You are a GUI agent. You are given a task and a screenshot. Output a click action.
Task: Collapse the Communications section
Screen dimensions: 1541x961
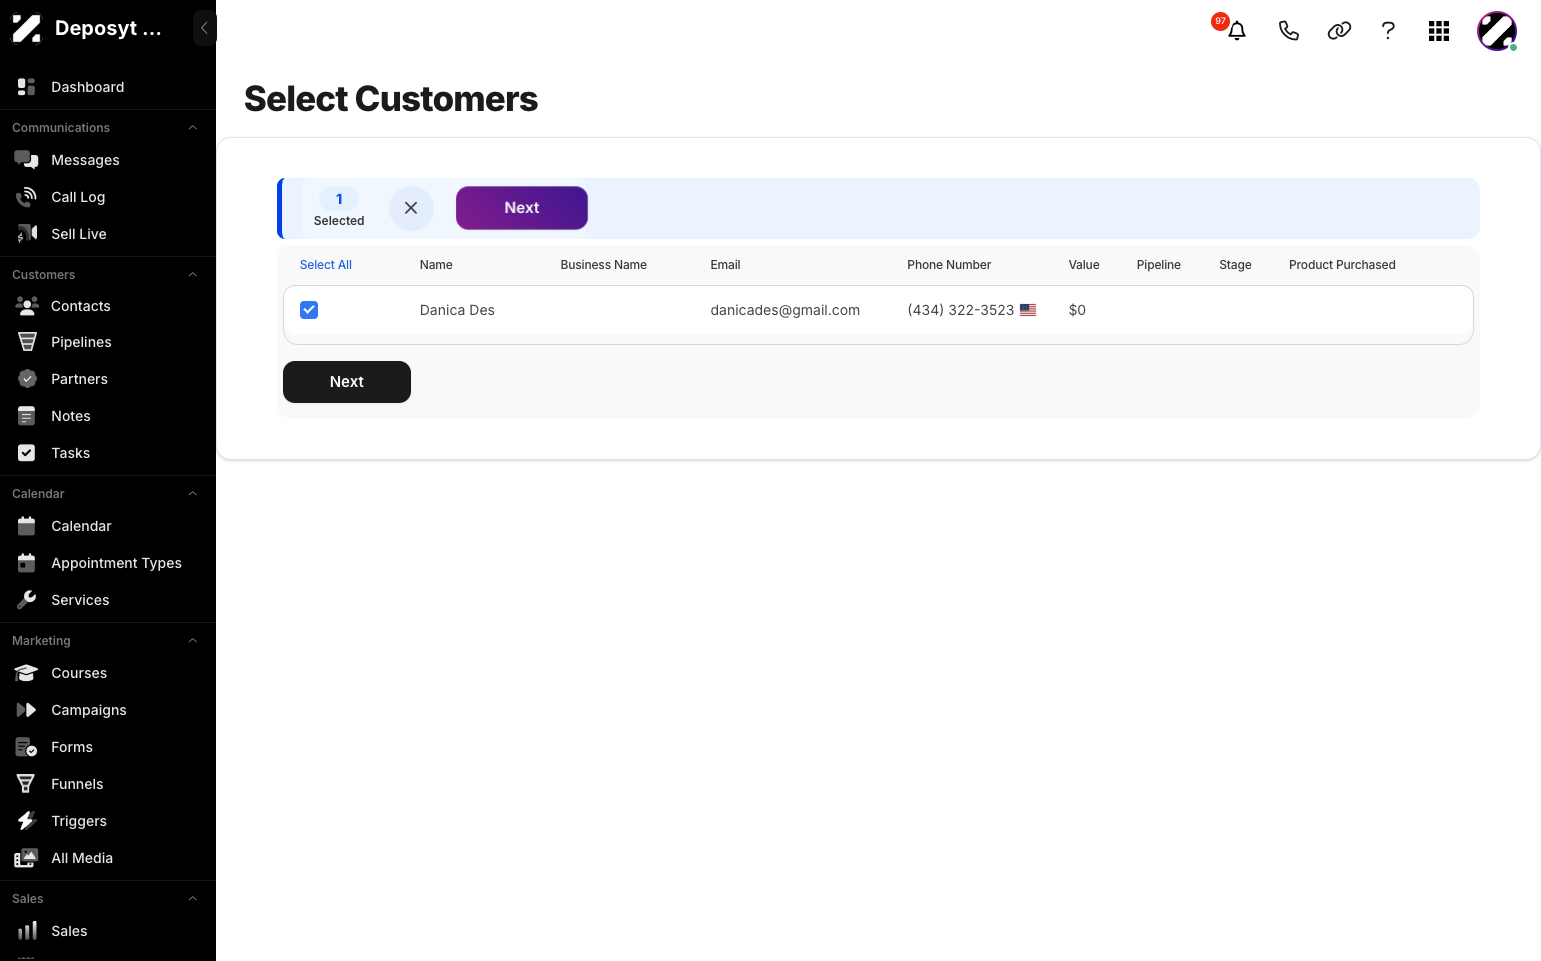[193, 128]
